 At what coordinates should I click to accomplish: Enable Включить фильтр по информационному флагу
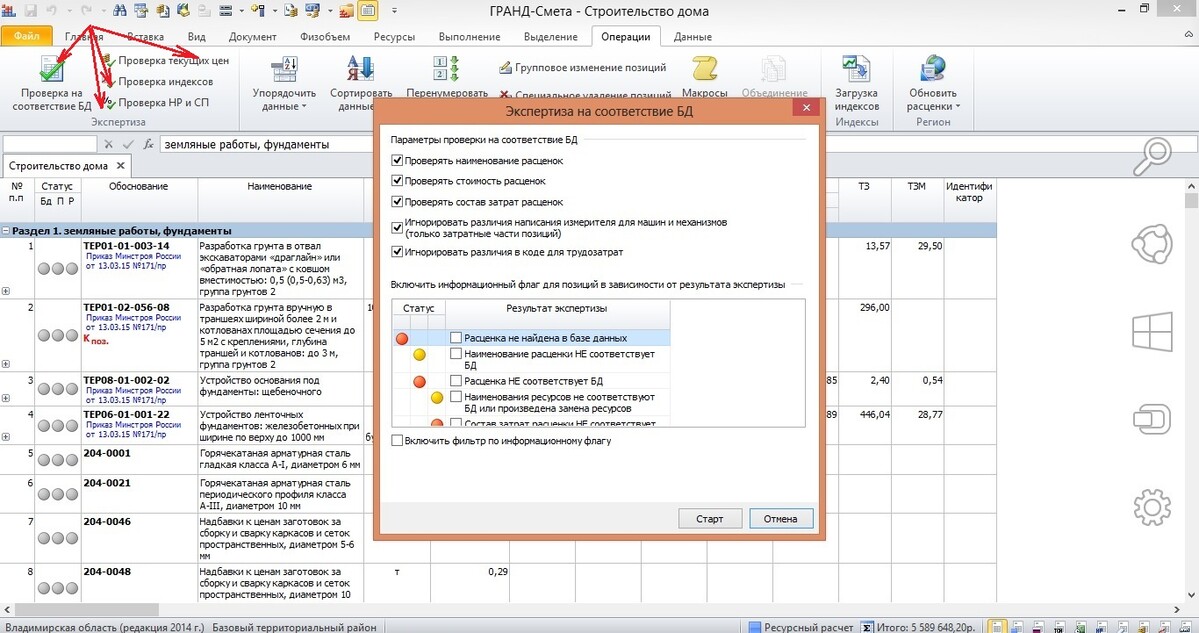pyautogui.click(x=397, y=441)
